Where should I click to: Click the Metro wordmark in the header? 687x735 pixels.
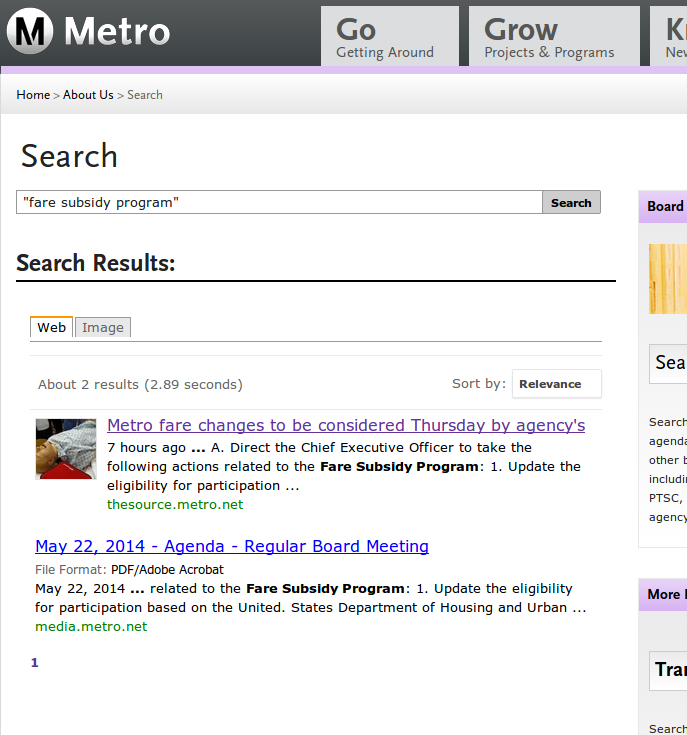tap(117, 31)
